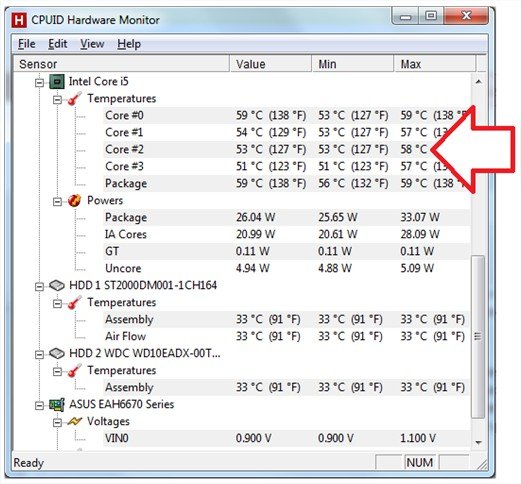
Task: Click the Powers flame icon
Action: (x=74, y=200)
